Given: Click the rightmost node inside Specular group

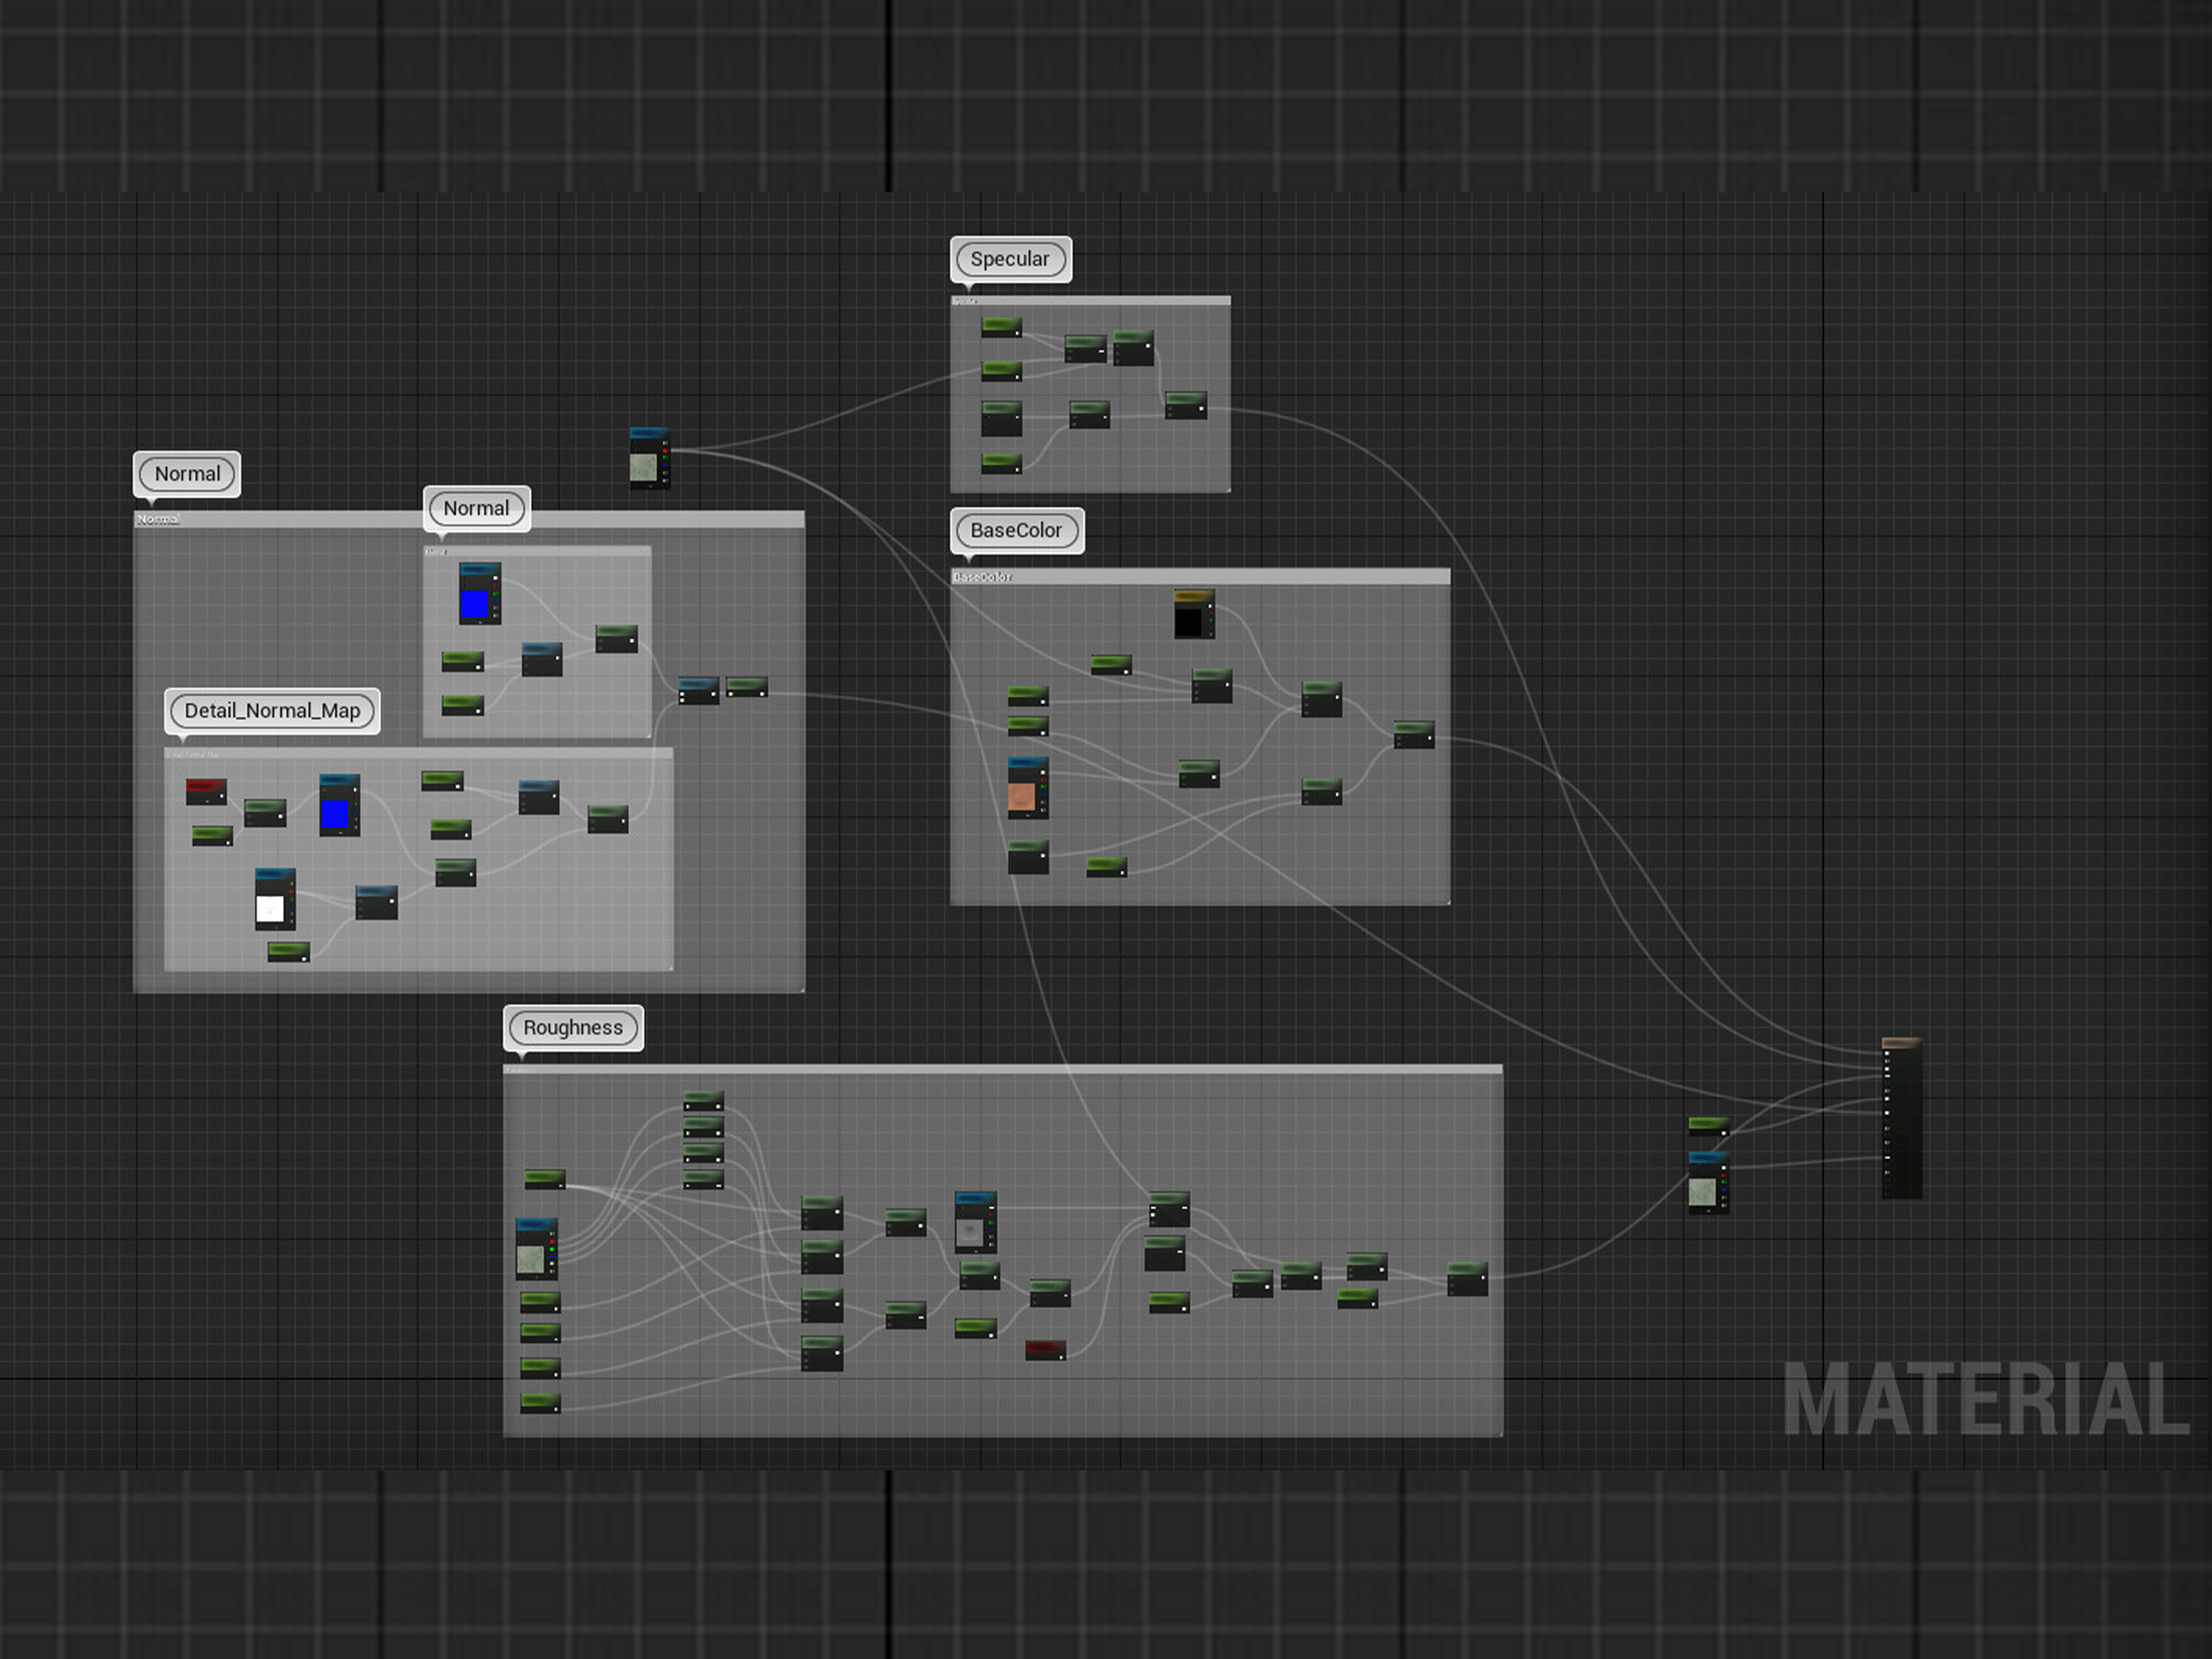Looking at the screenshot, I should [x=1185, y=404].
